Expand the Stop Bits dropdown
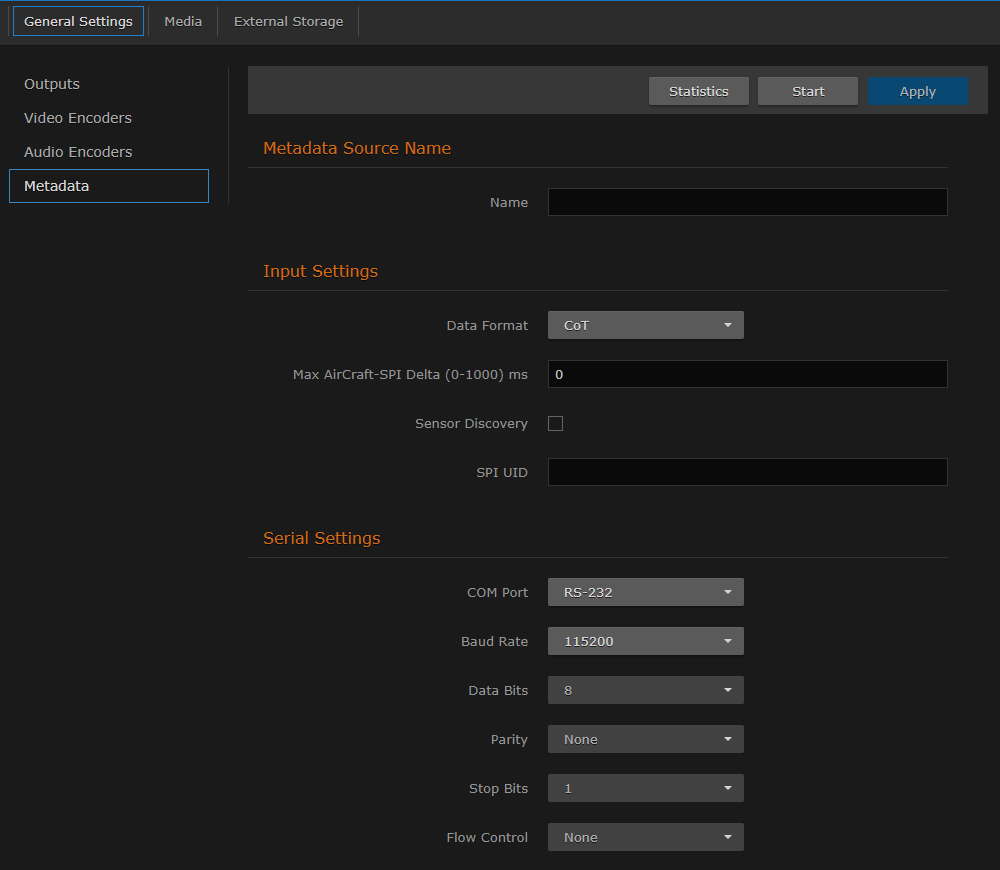This screenshot has width=1000, height=870. (x=645, y=787)
